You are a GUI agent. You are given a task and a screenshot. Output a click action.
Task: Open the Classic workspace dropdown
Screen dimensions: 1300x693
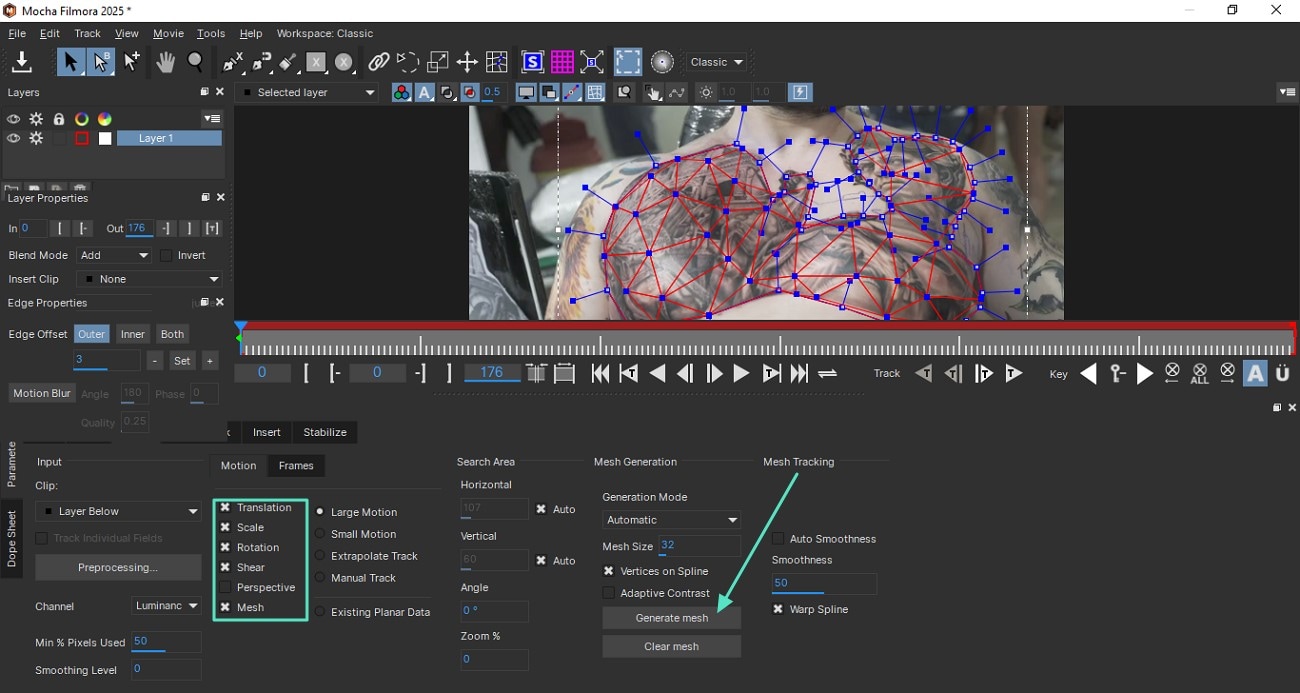718,62
